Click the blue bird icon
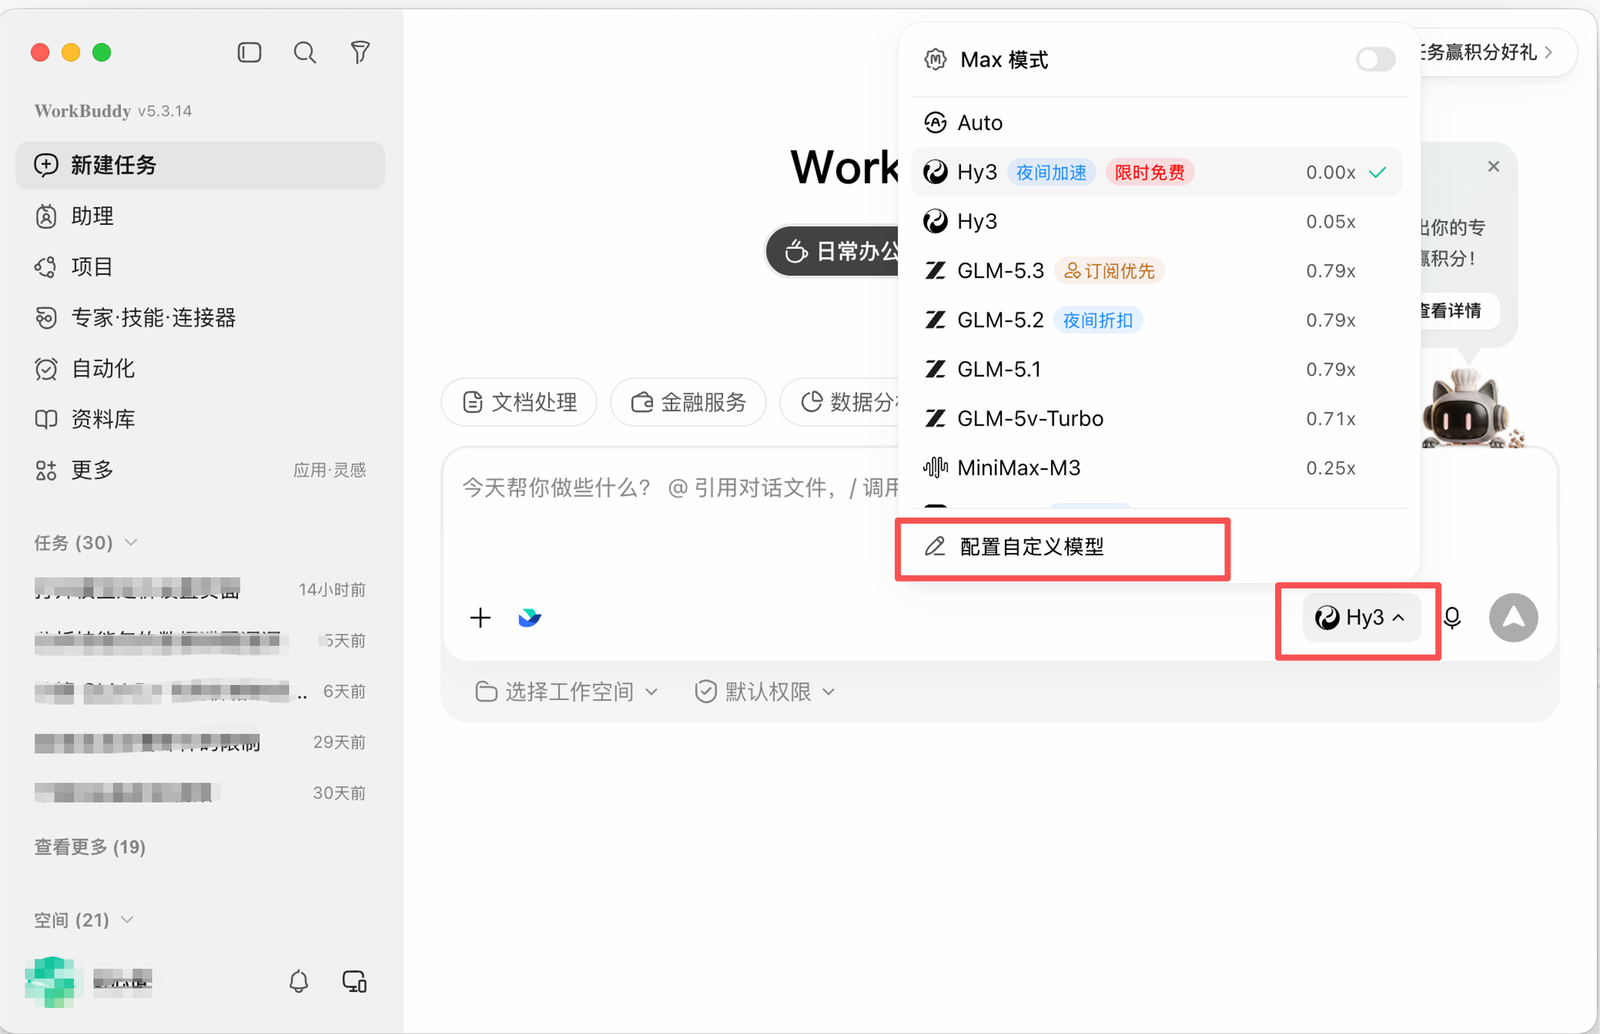This screenshot has width=1600, height=1034. tap(530, 618)
